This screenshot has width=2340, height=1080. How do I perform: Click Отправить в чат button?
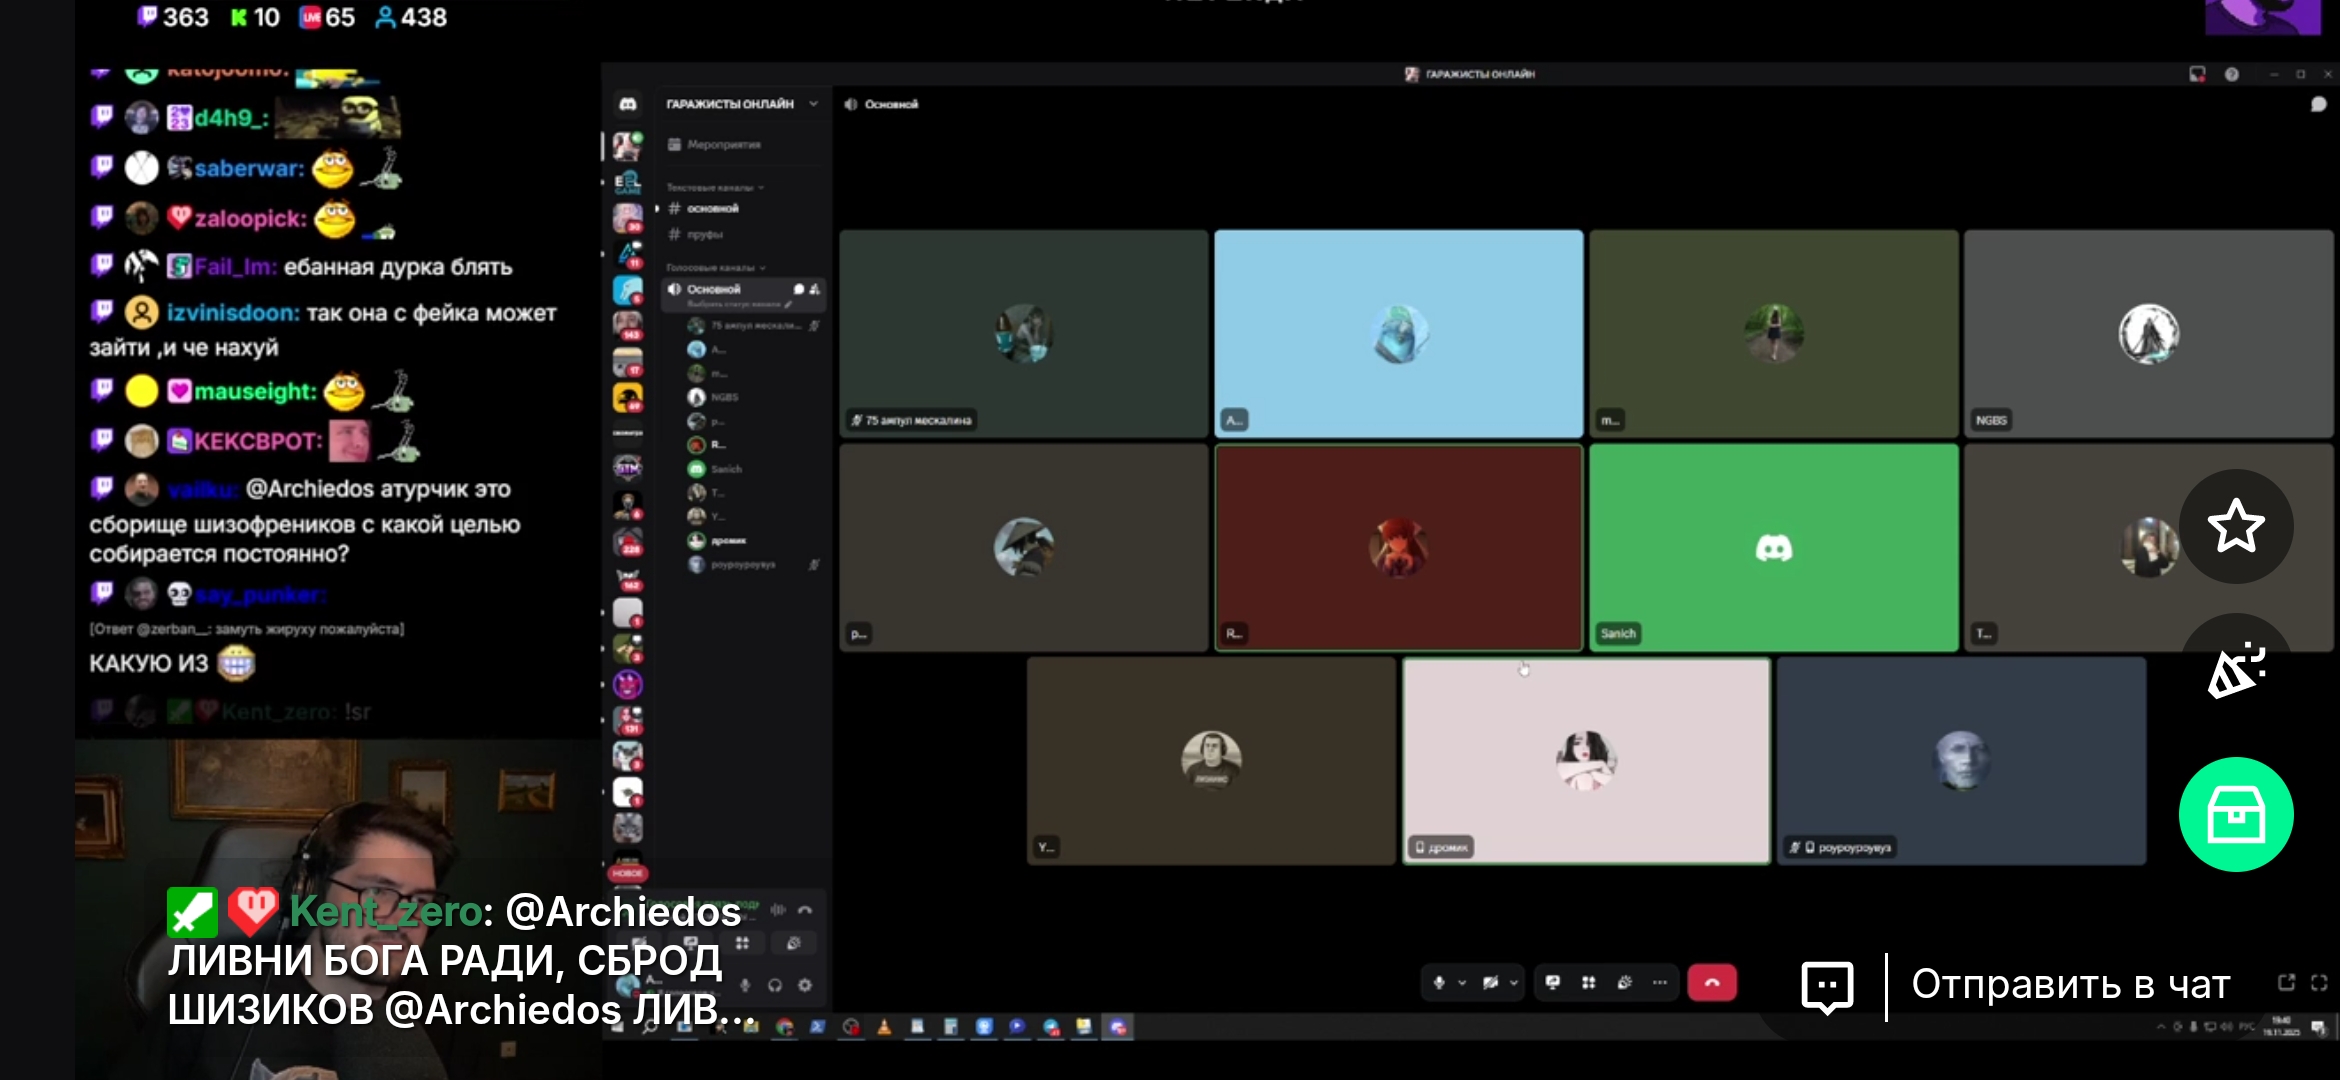pos(2070,985)
